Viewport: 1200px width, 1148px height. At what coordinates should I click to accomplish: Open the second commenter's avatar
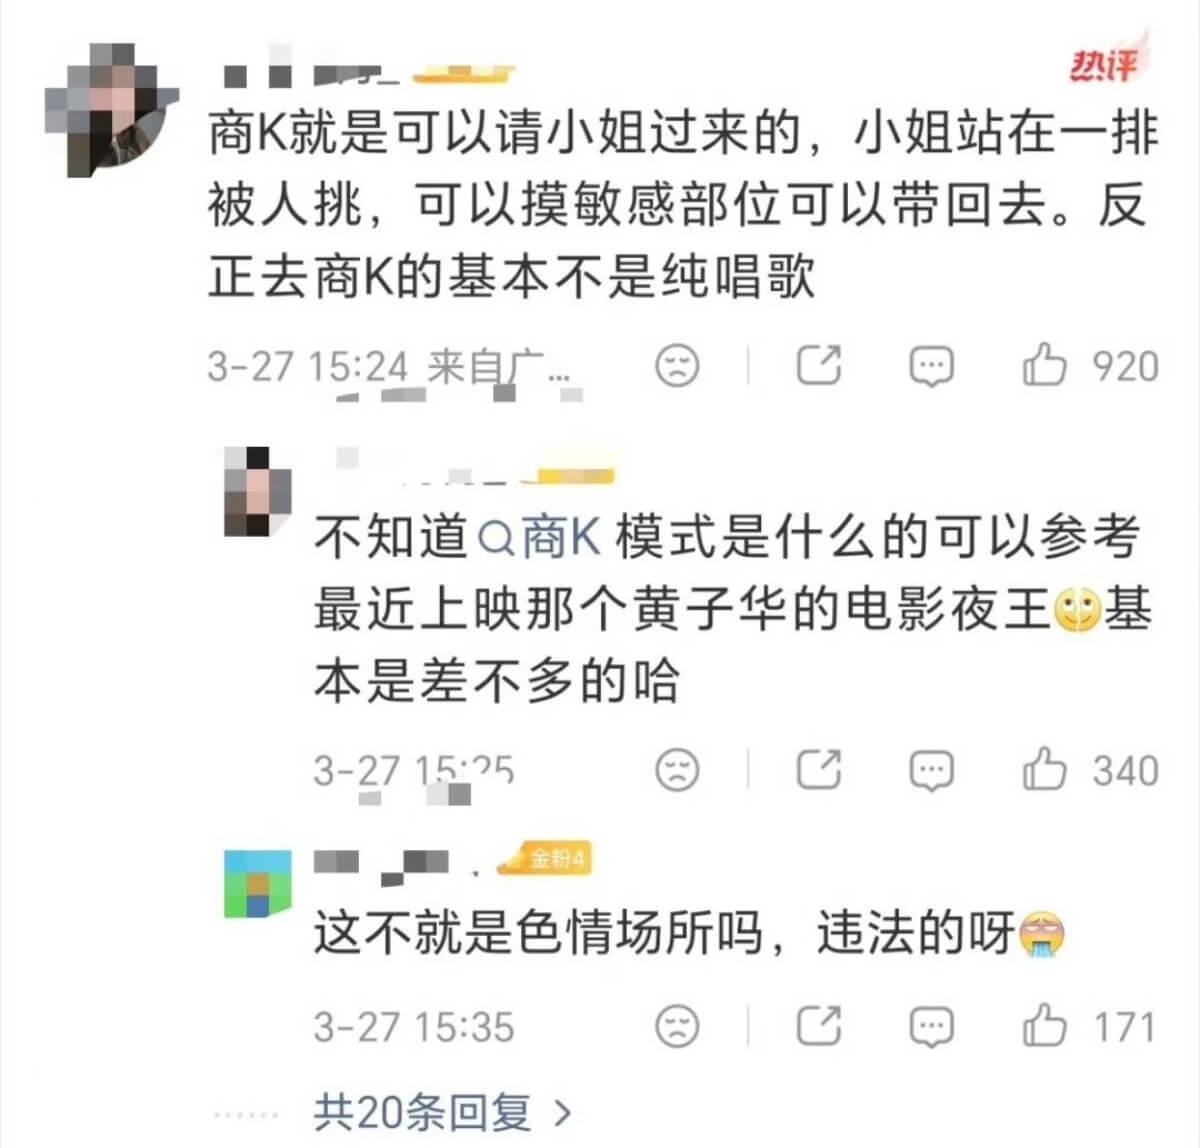click(258, 491)
